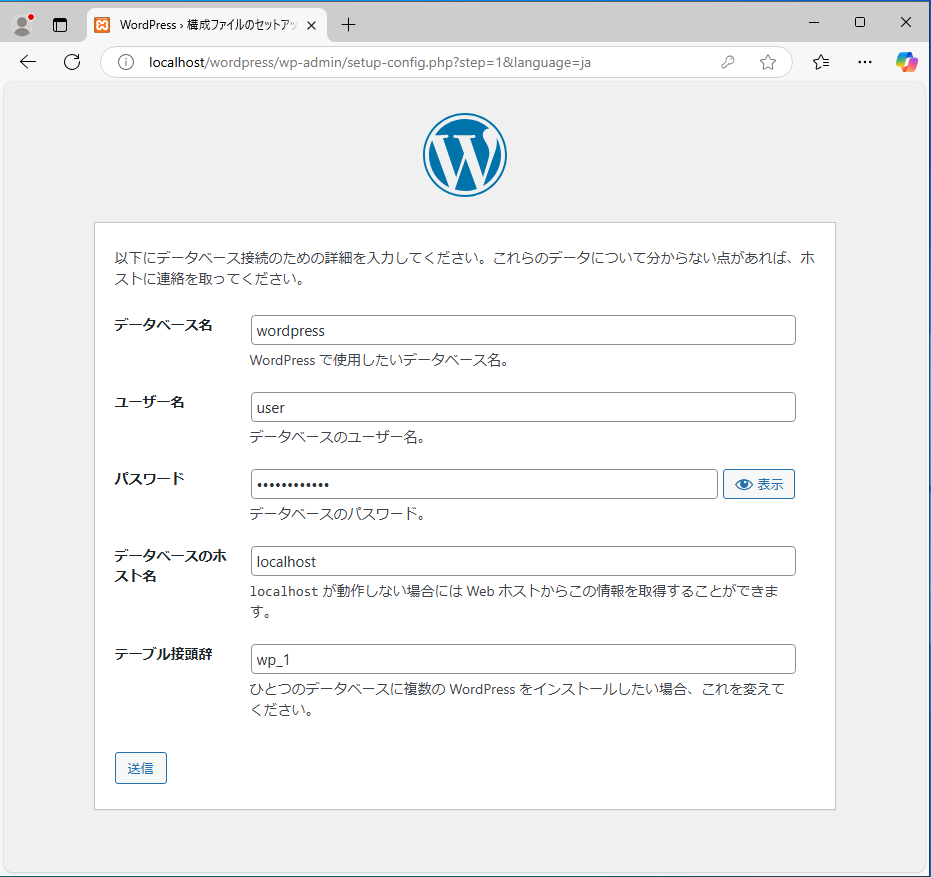Reload the page with refresh icon

[72, 62]
